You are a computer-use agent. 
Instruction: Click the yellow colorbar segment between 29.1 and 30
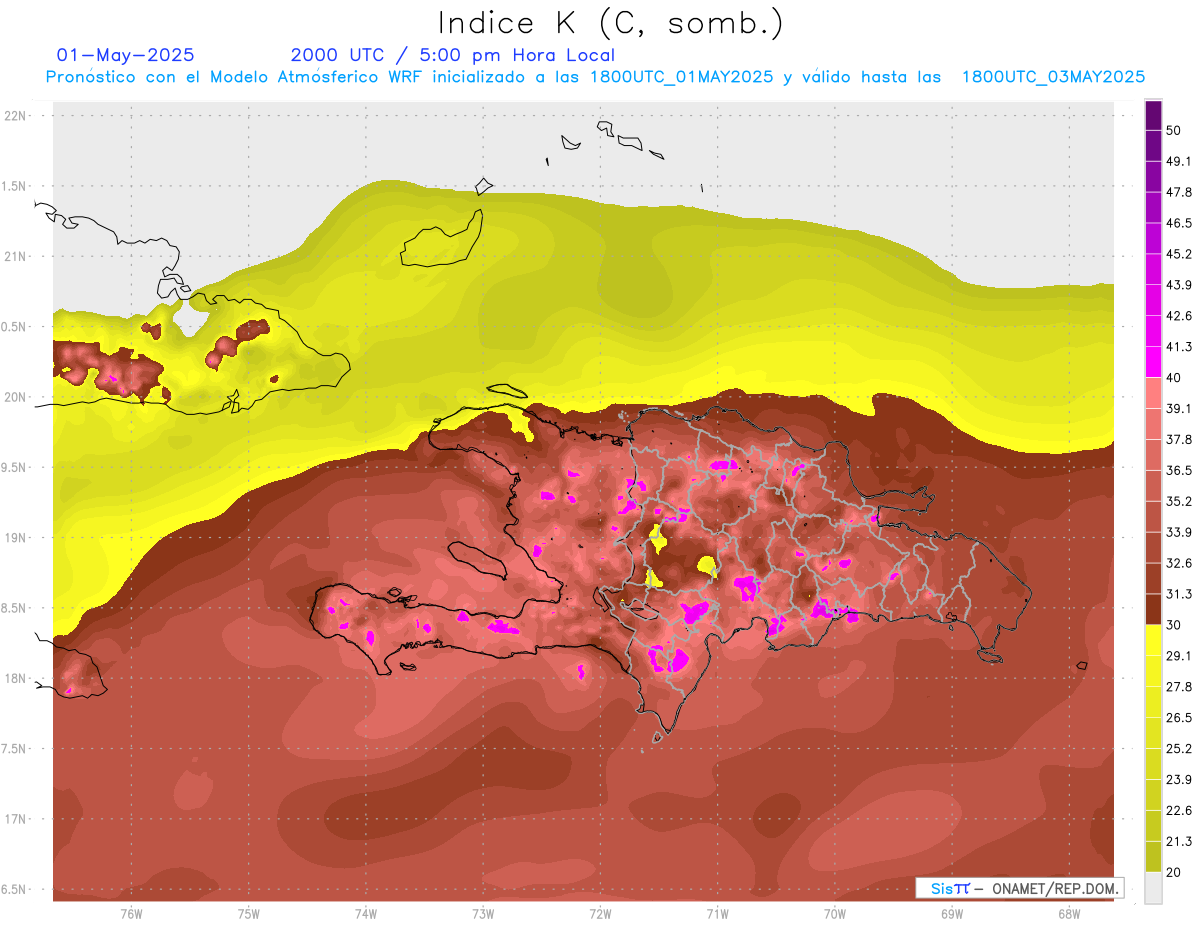(1153, 640)
